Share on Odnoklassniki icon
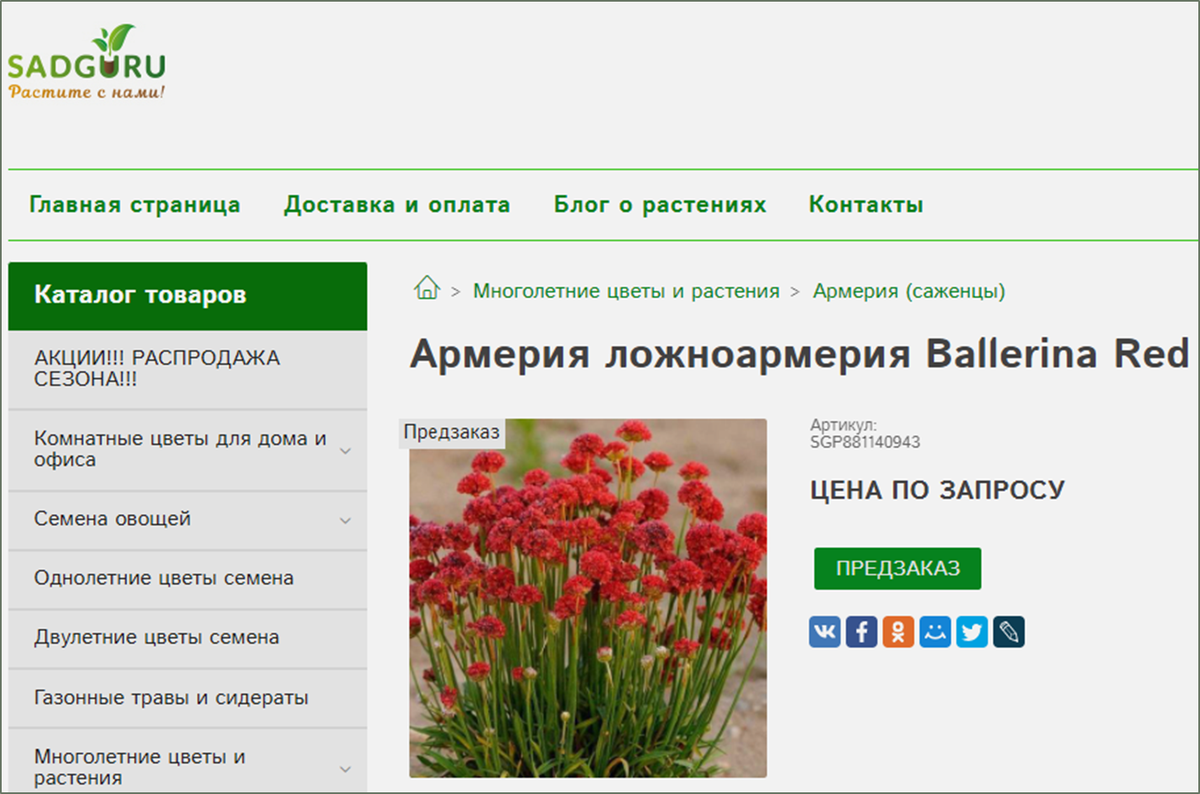This screenshot has height=794, width=1200. coord(898,632)
